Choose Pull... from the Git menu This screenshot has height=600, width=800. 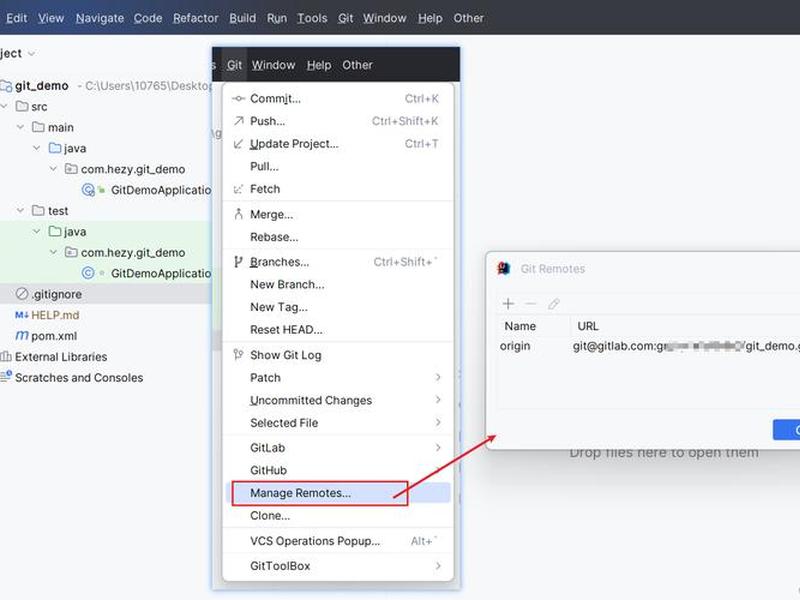point(338,166)
